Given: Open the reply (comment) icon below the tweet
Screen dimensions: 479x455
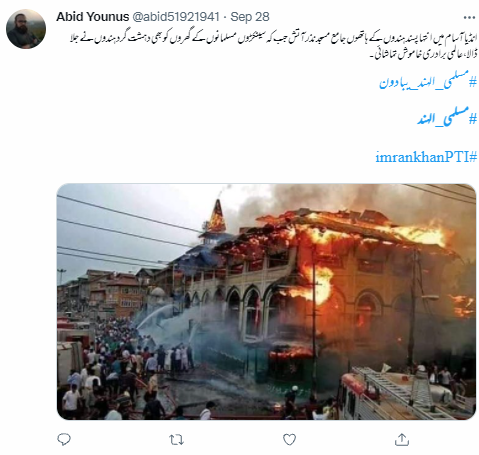Looking at the screenshot, I should pyautogui.click(x=64, y=439).
